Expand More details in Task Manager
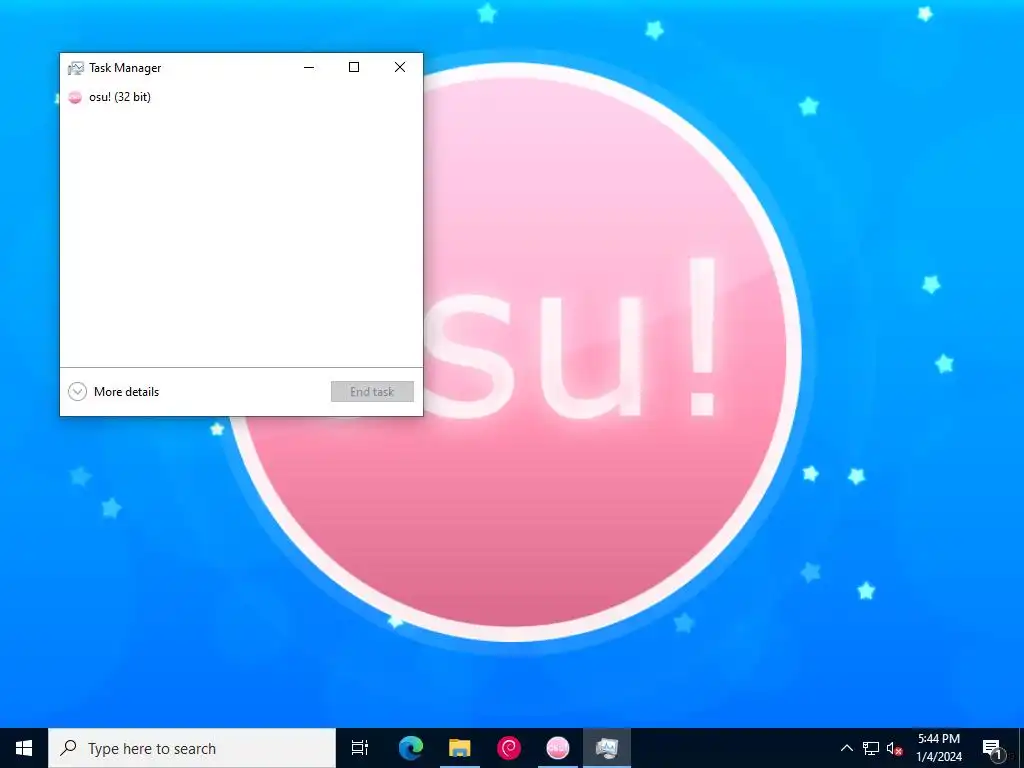 pyautogui.click(x=114, y=392)
